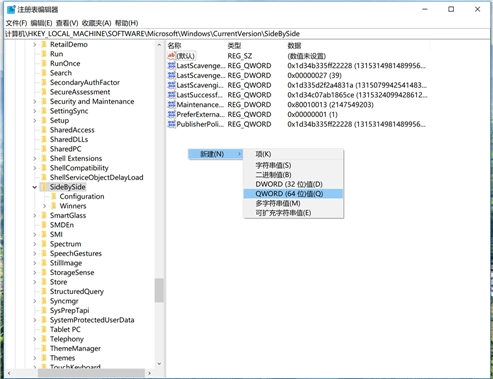The height and width of the screenshot is (379, 493).
Task: Click the tree scrollbar down arrow
Action: pyautogui.click(x=159, y=364)
